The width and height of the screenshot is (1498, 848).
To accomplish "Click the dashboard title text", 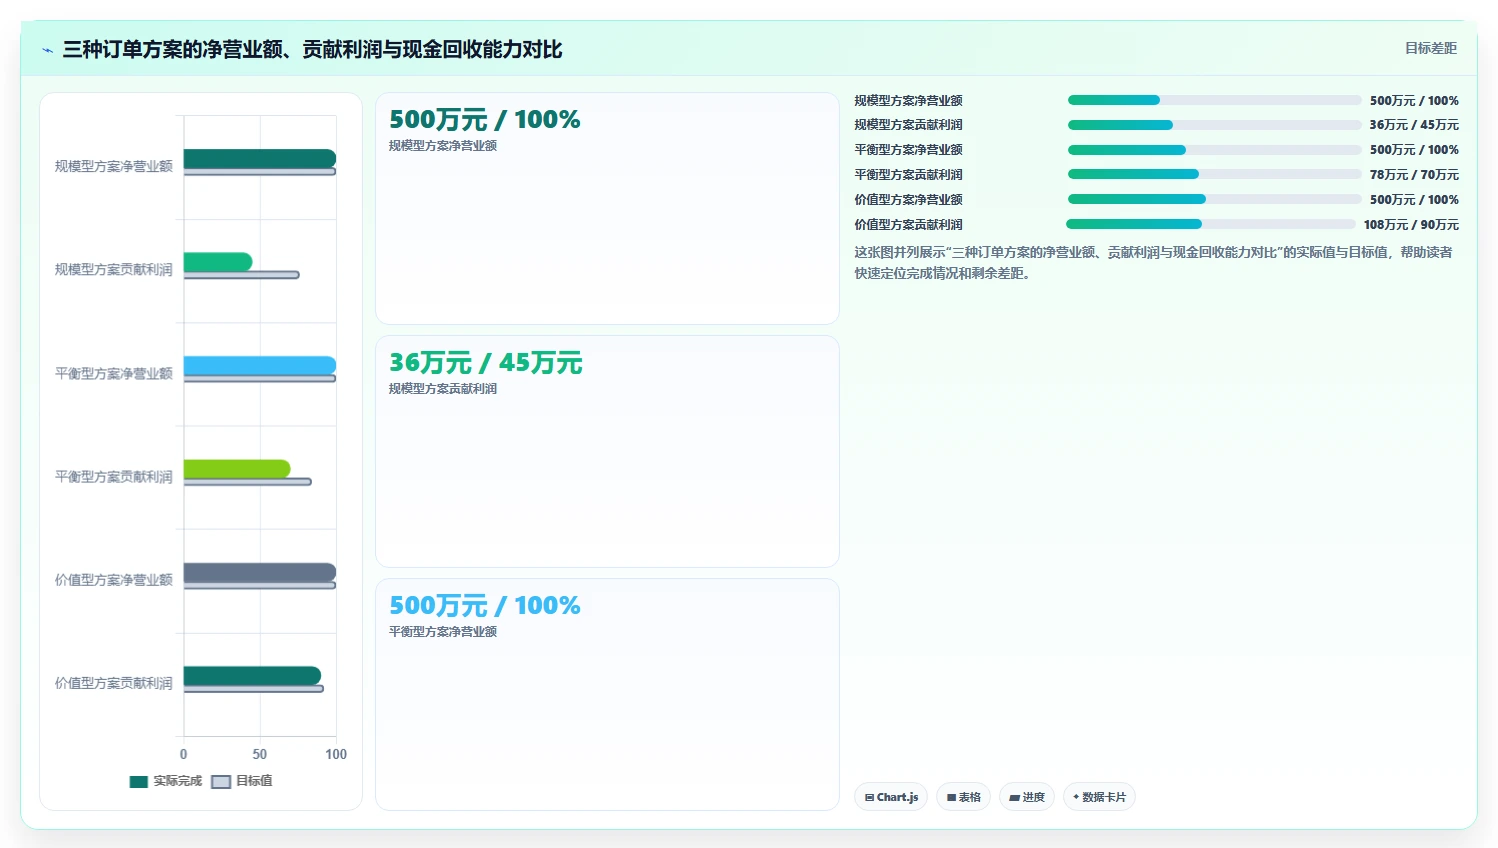I will click(312, 49).
